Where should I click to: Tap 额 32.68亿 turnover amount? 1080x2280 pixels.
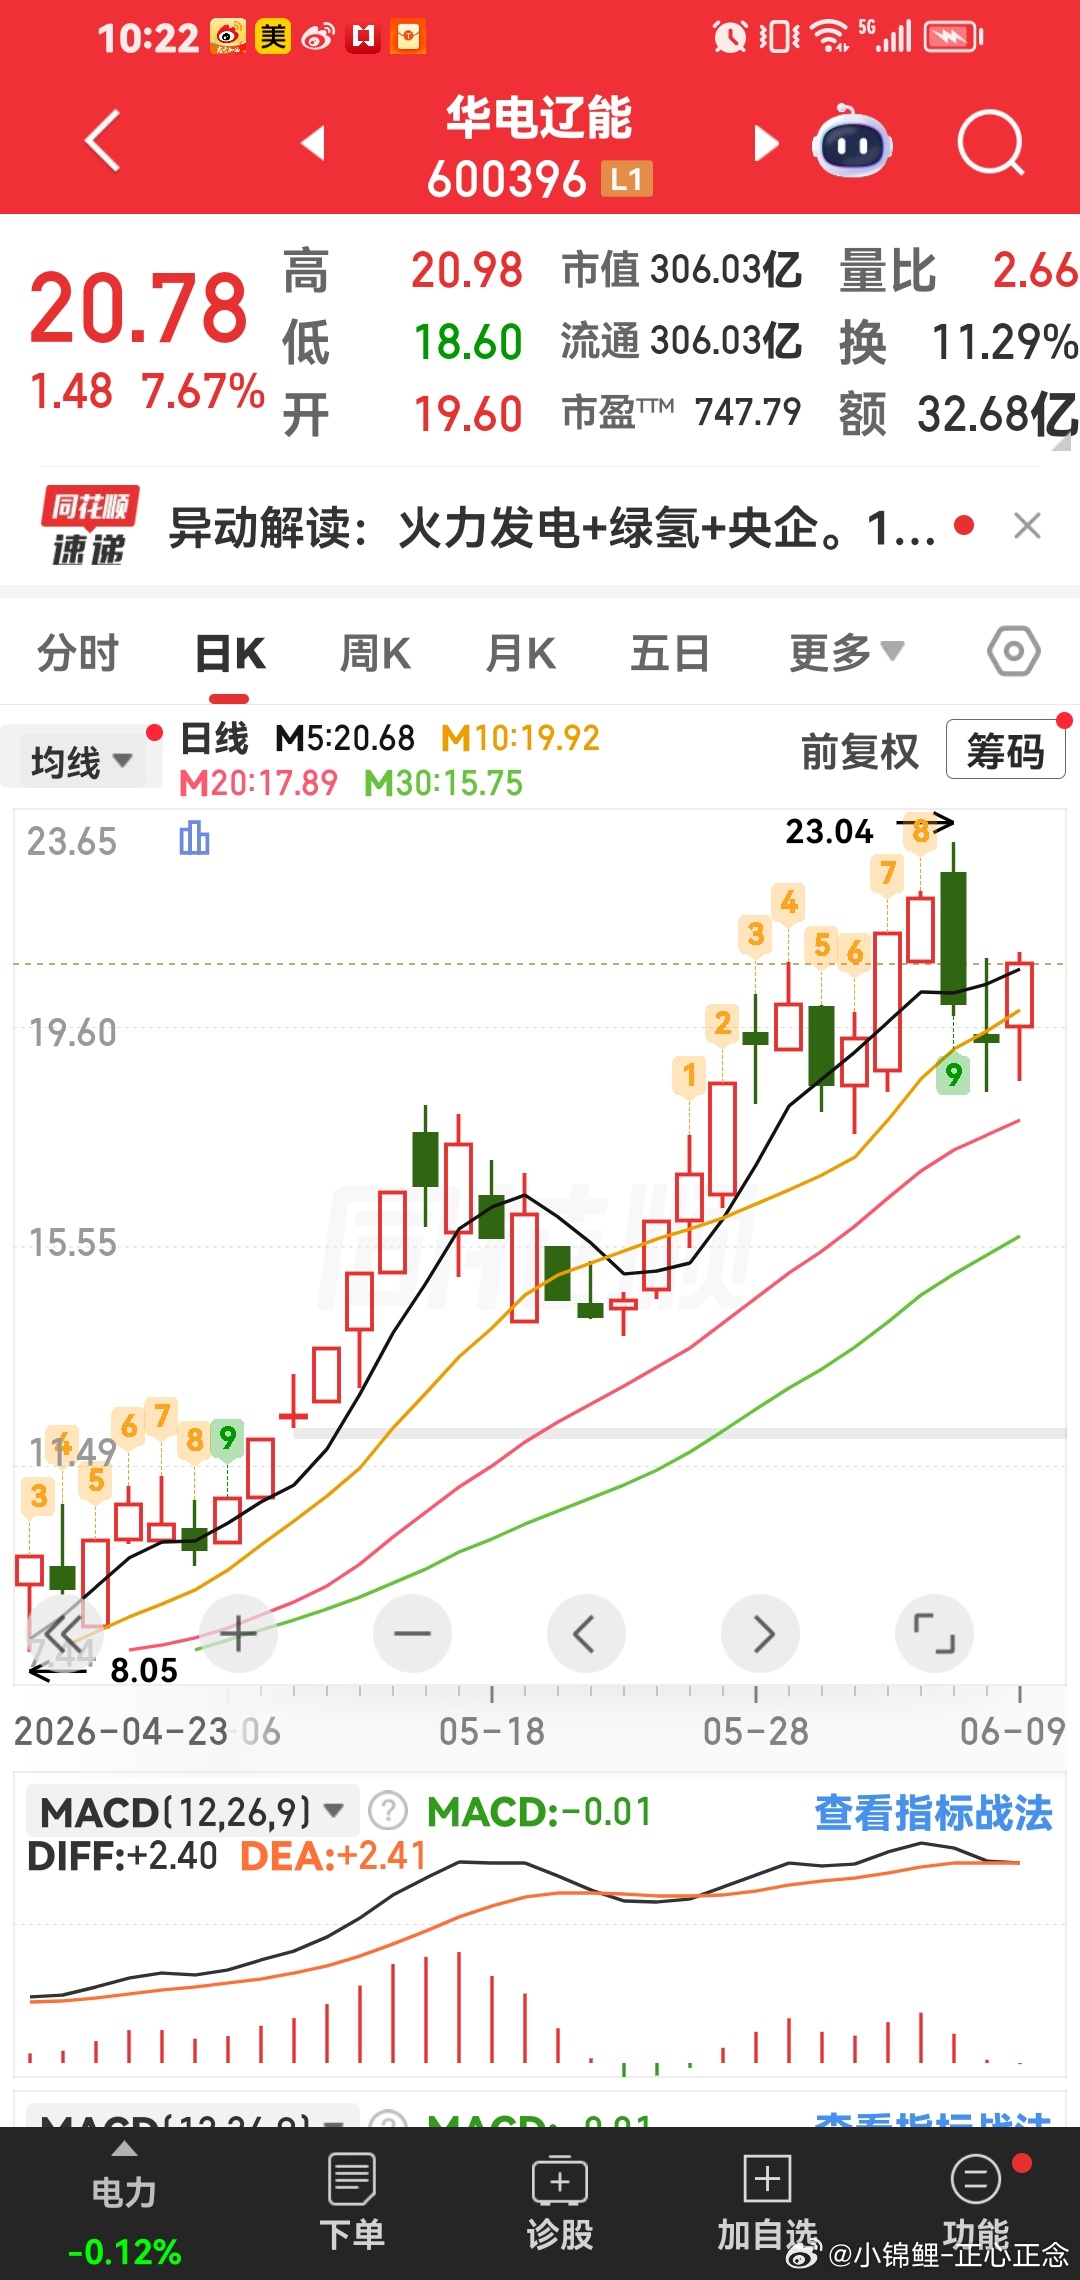coord(958,414)
